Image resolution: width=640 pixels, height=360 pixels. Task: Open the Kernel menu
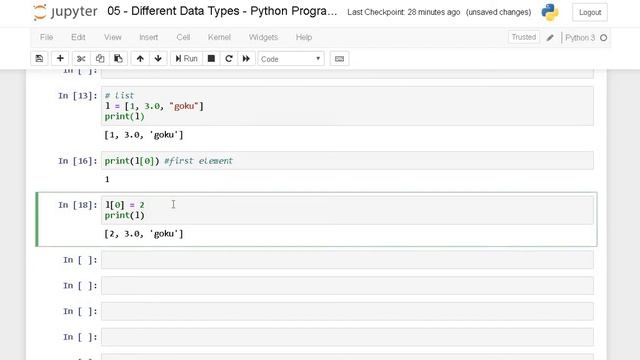(219, 37)
